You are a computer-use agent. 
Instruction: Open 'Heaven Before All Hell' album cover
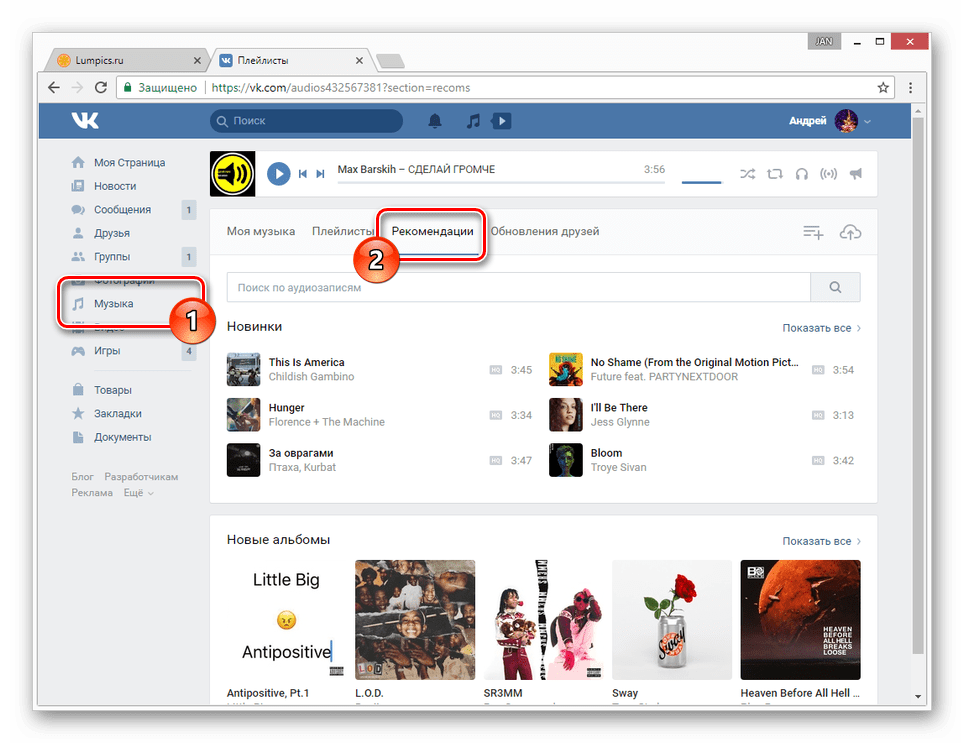800,619
